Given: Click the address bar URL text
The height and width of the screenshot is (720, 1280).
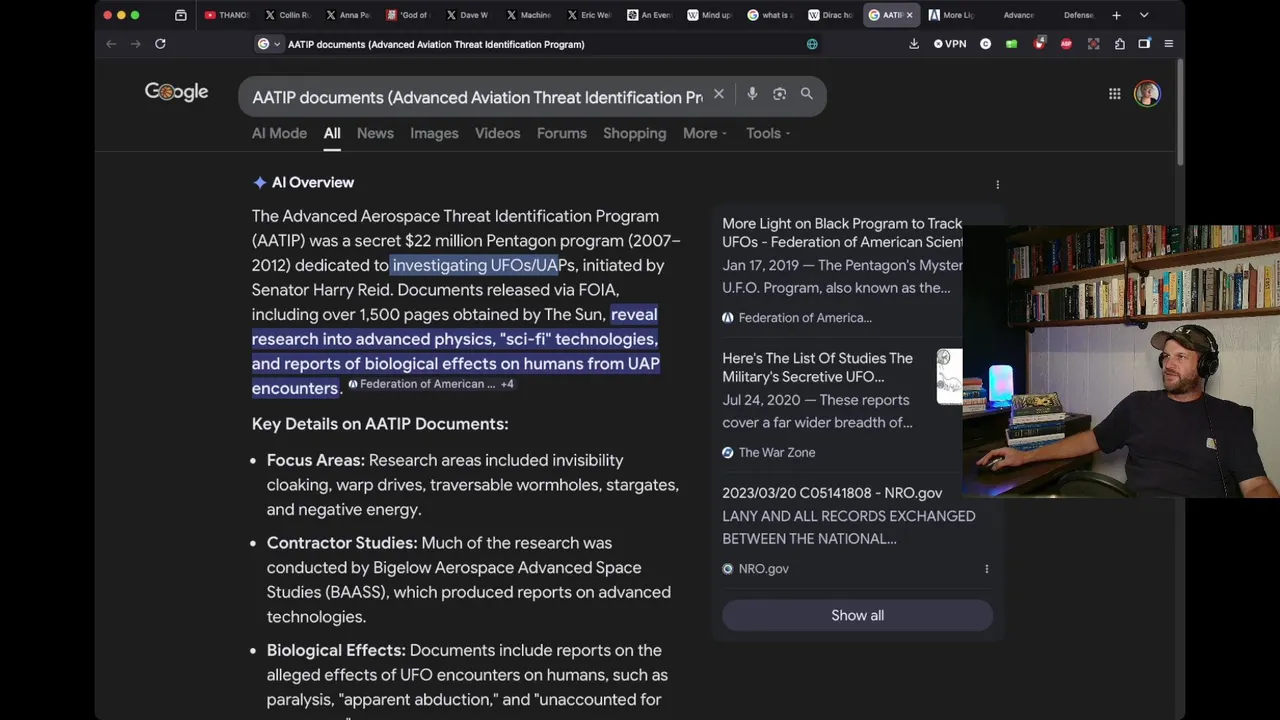Looking at the screenshot, I should [436, 44].
